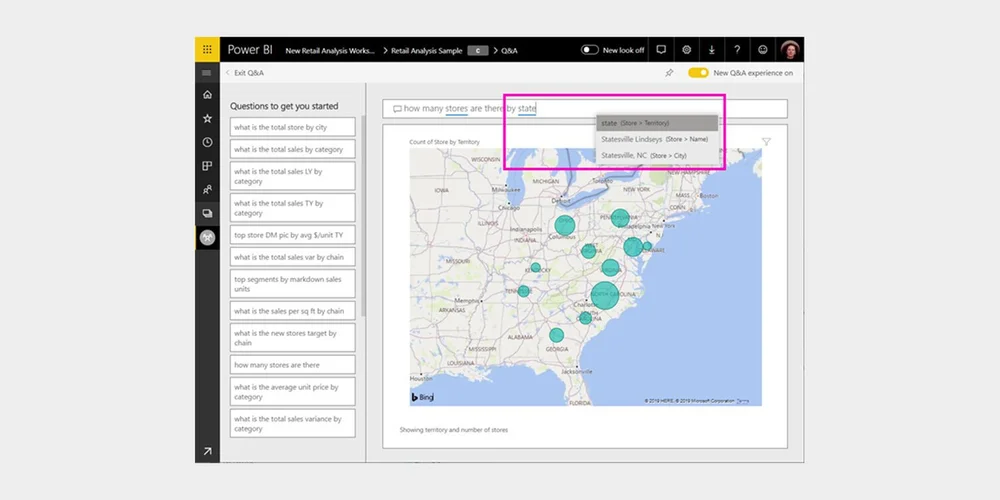Open Favorites star in sidebar

tap(207, 119)
